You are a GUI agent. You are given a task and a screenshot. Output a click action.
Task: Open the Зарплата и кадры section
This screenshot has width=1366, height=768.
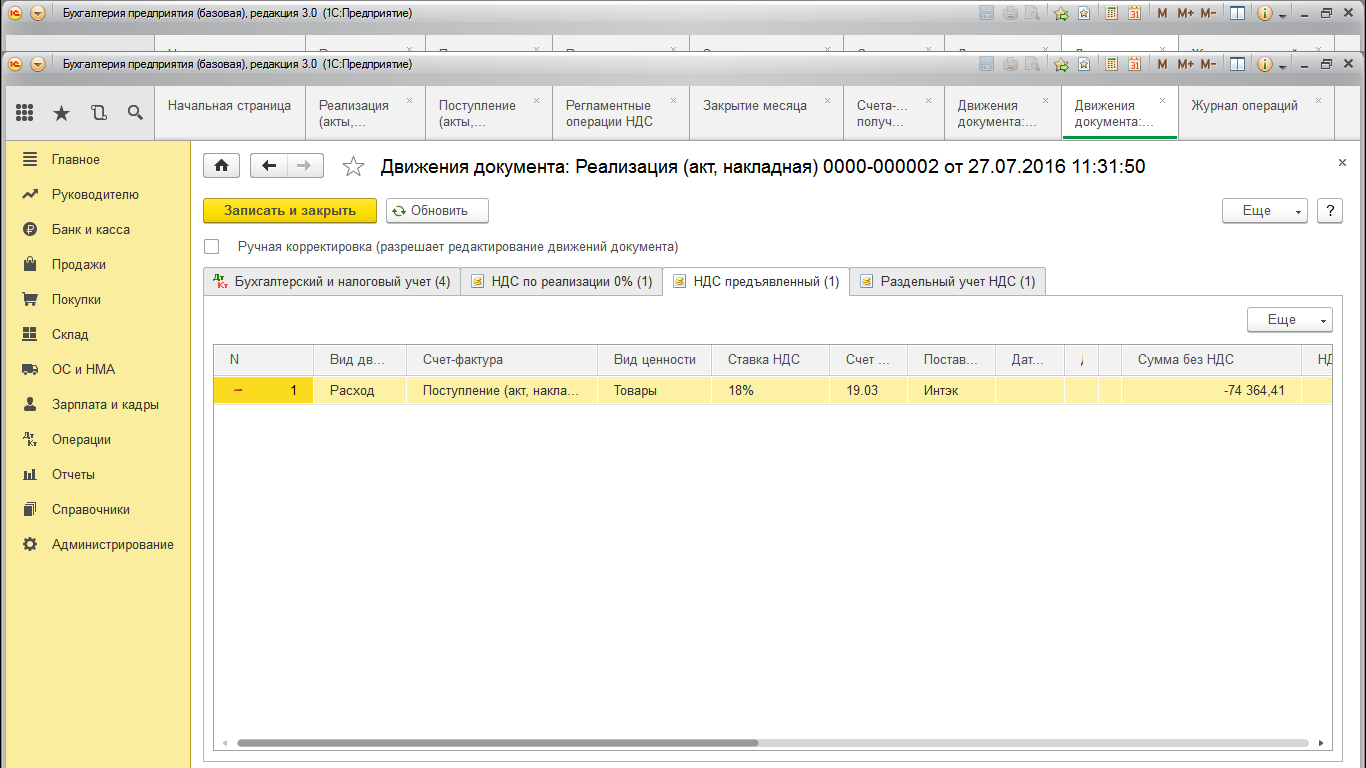pyautogui.click(x=105, y=404)
